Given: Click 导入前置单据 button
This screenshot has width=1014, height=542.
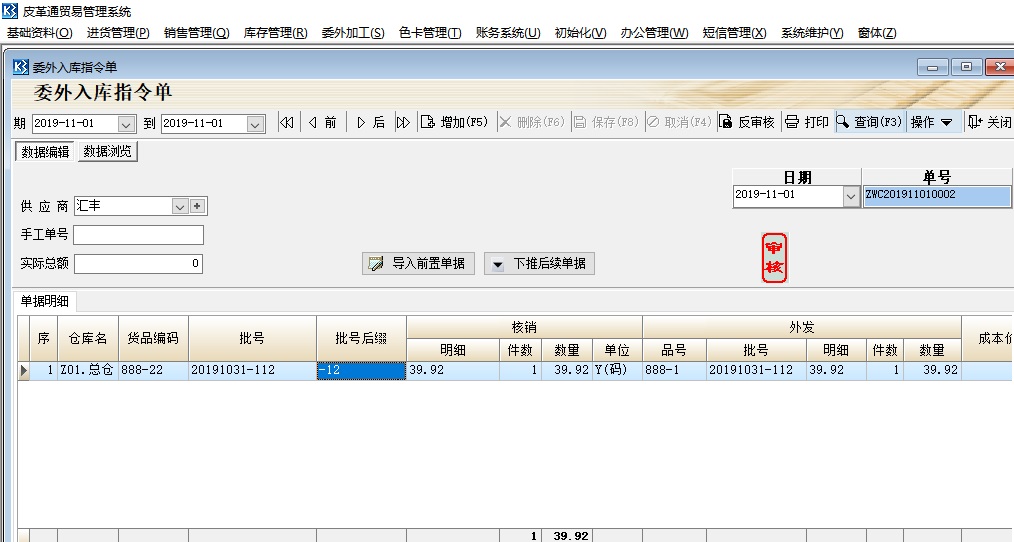Looking at the screenshot, I should click(x=418, y=263).
